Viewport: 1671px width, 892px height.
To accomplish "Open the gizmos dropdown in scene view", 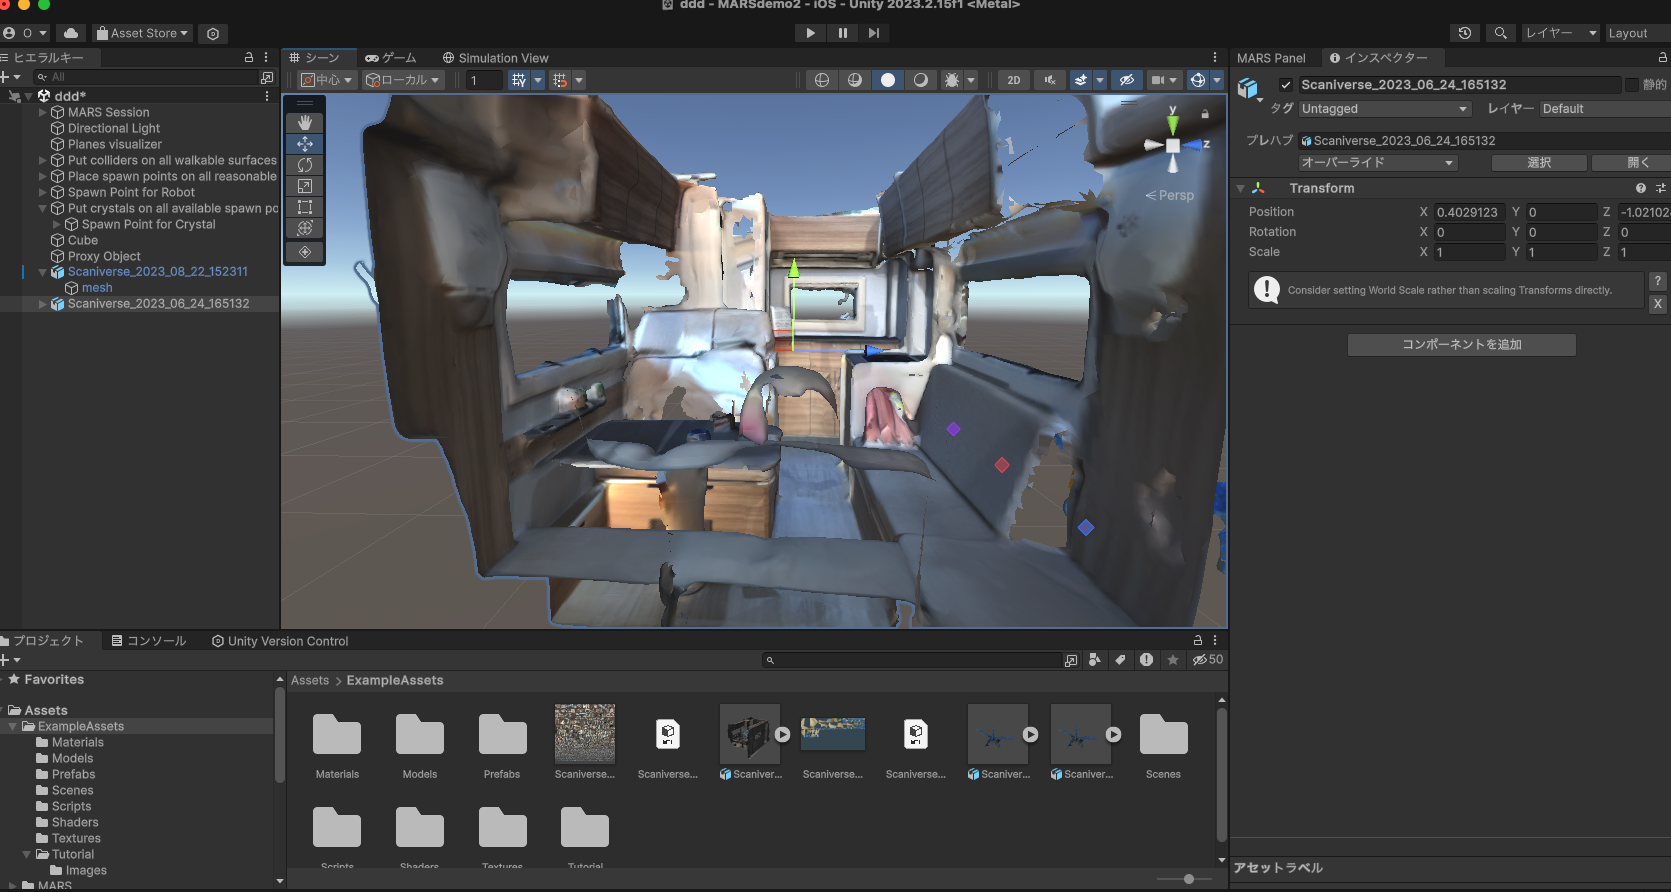I will (1217, 80).
